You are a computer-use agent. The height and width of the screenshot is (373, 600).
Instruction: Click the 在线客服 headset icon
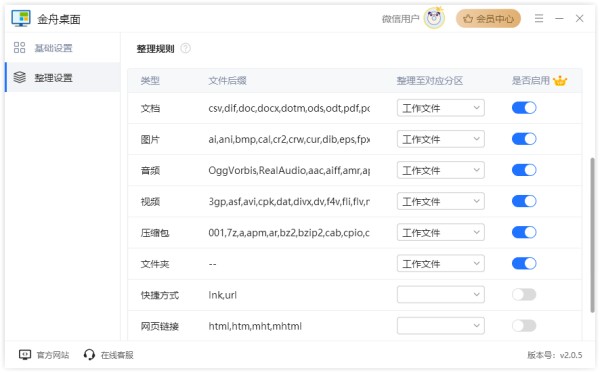point(89,355)
